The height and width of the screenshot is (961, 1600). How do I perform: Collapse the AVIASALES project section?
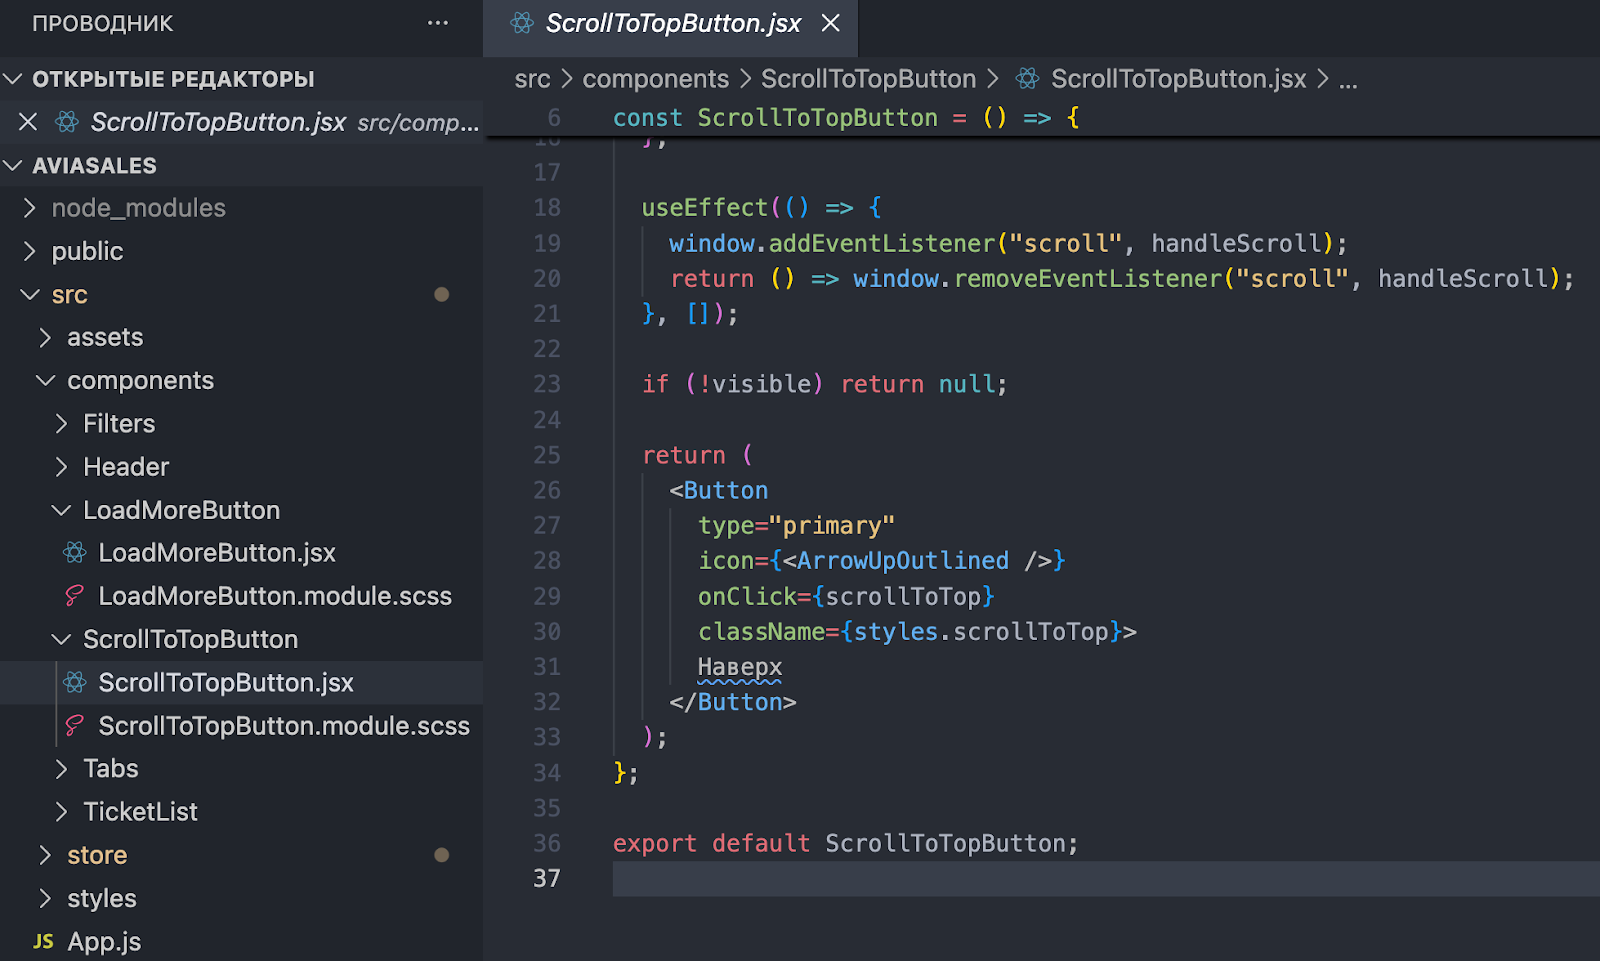pyautogui.click(x=13, y=166)
